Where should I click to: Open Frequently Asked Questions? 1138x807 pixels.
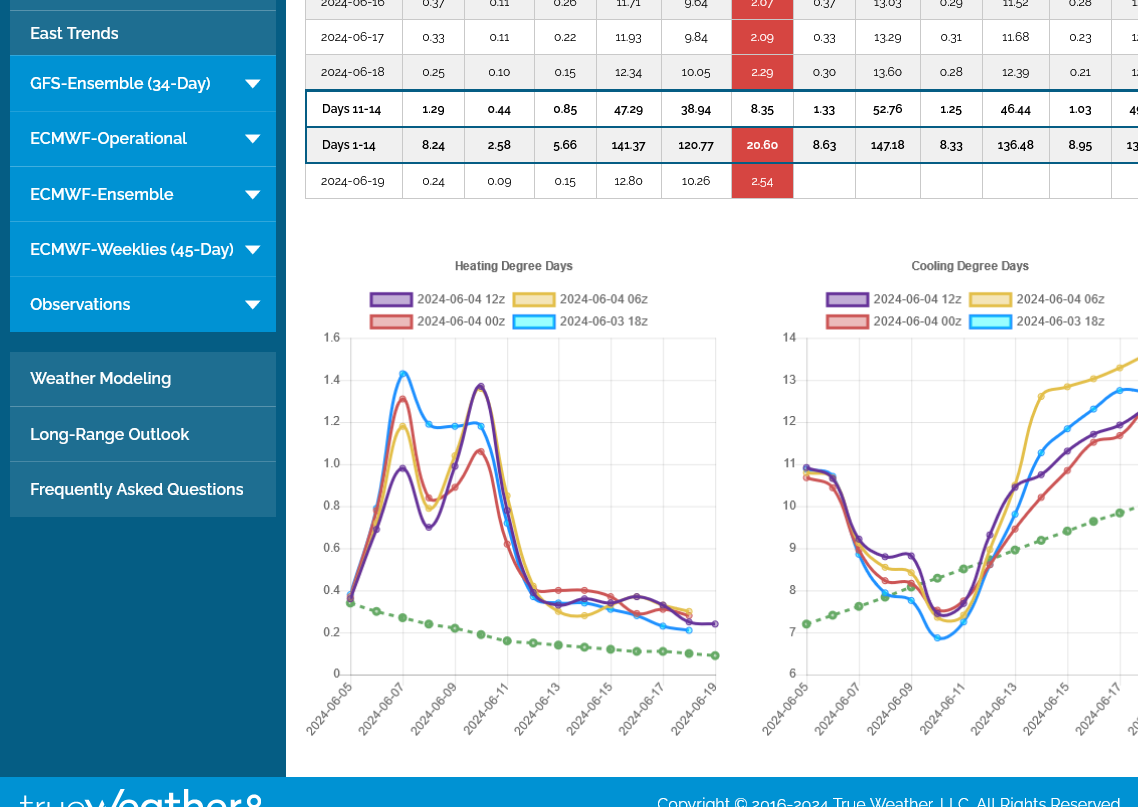136,489
